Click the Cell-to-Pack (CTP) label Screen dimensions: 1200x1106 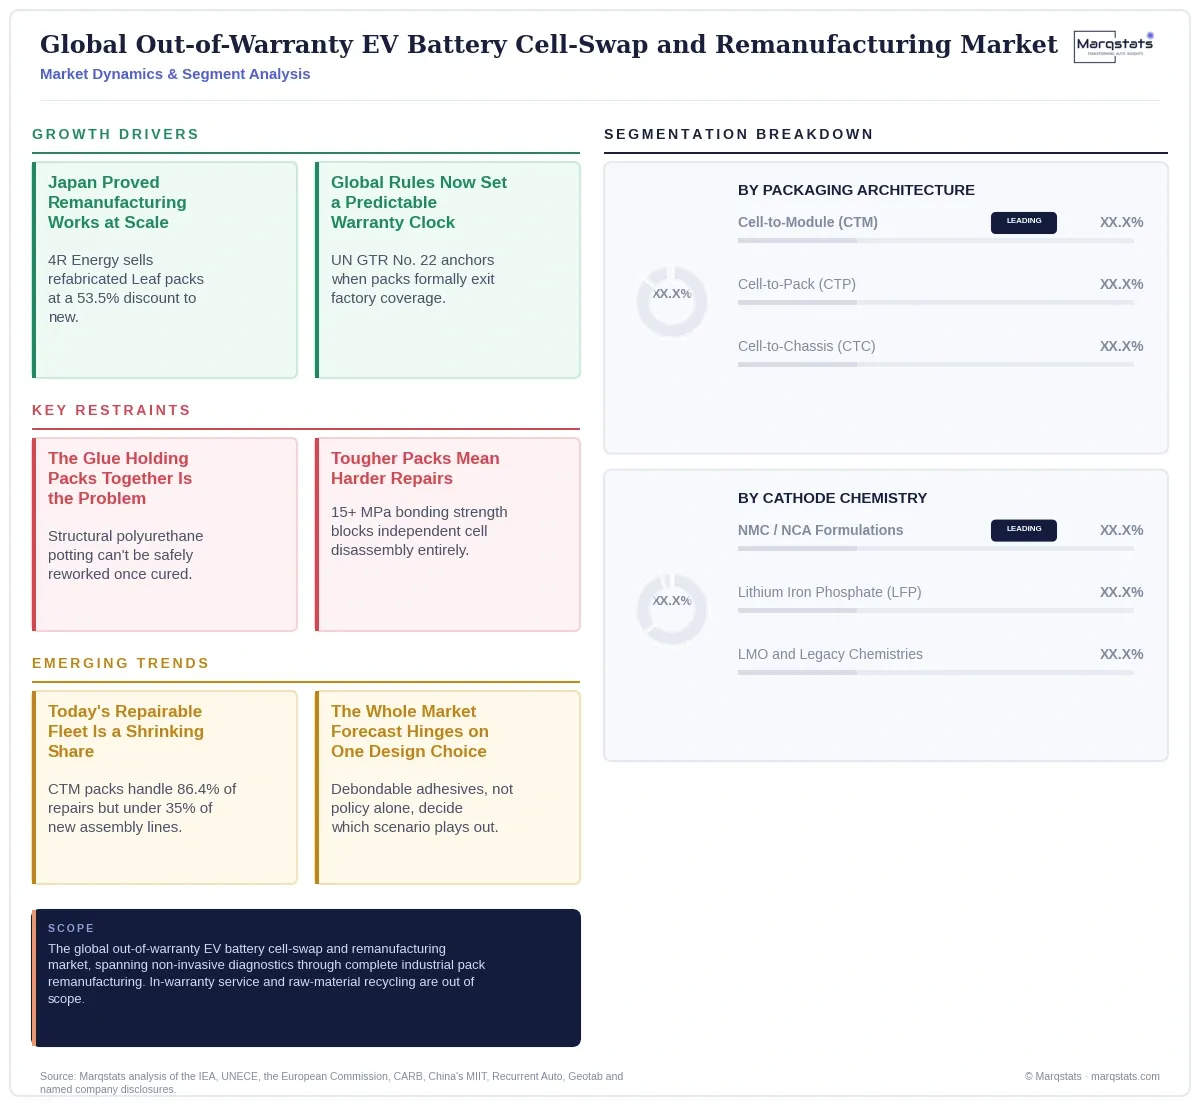797,284
